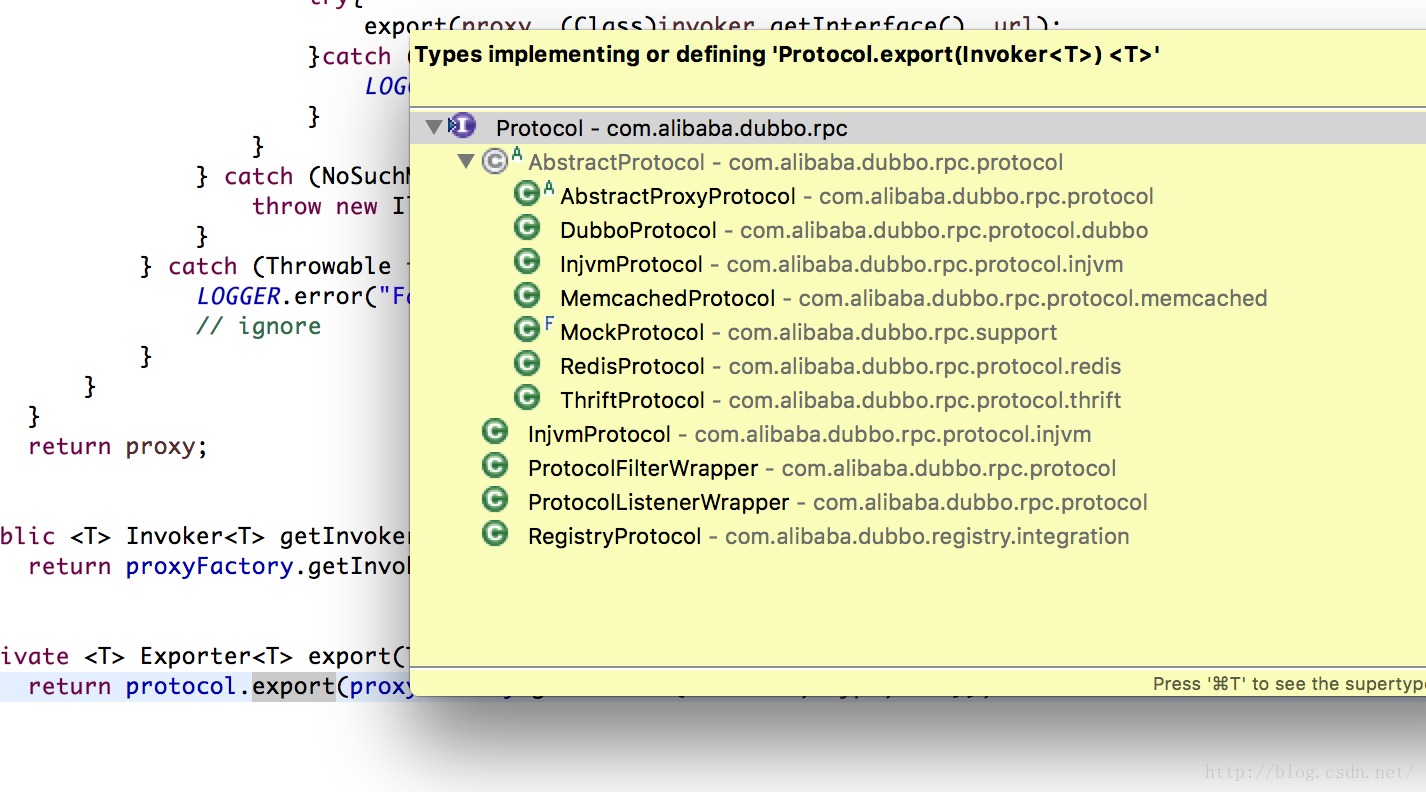Click 'proxyFactory' in the editor code
Screen dimensions: 1426x792
209,566
